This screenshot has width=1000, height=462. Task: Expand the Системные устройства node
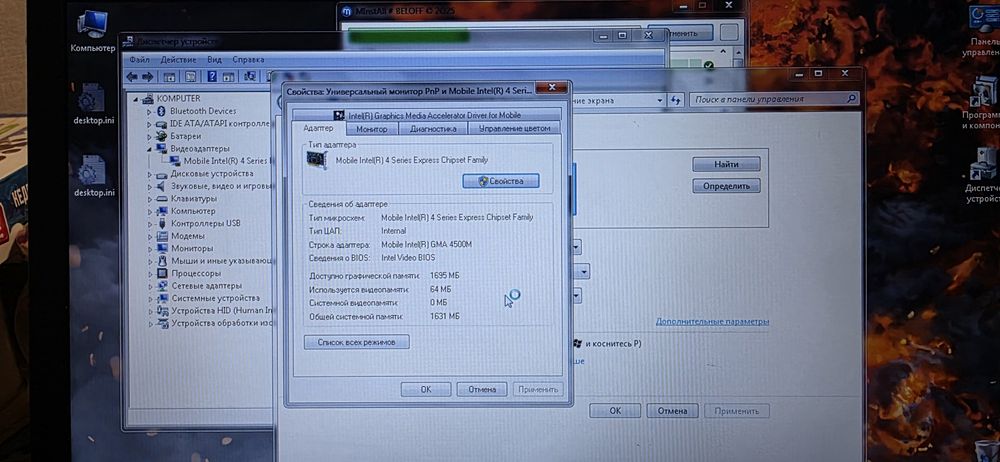tap(149, 298)
